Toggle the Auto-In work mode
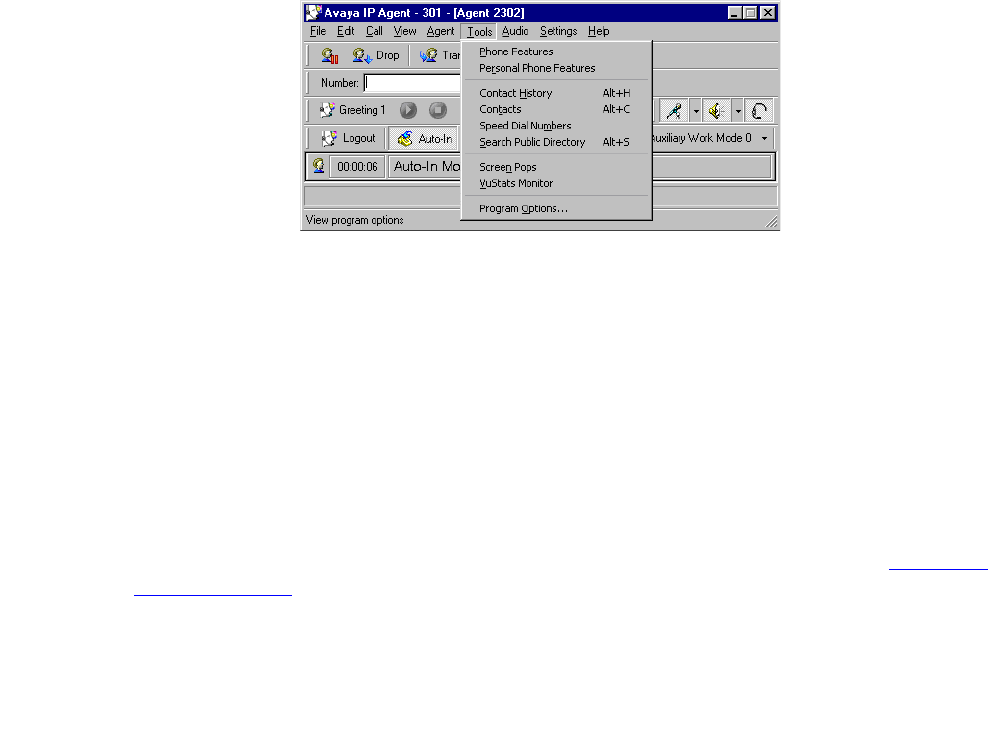1008x730 pixels. pos(425,138)
